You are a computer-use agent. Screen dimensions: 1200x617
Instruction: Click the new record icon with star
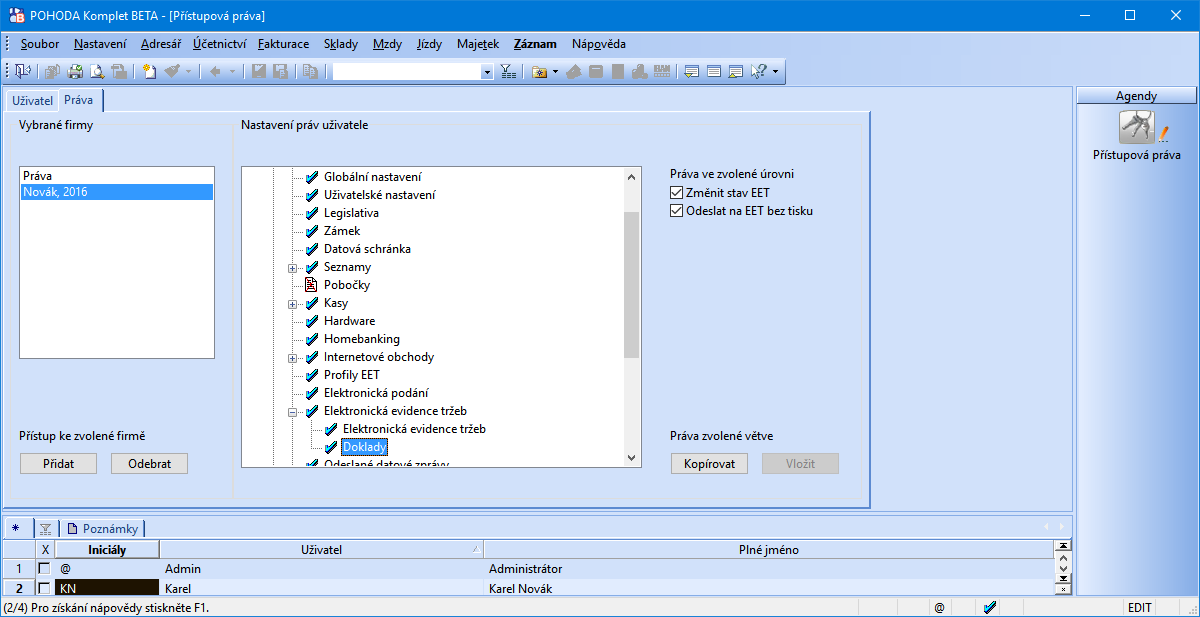[149, 72]
